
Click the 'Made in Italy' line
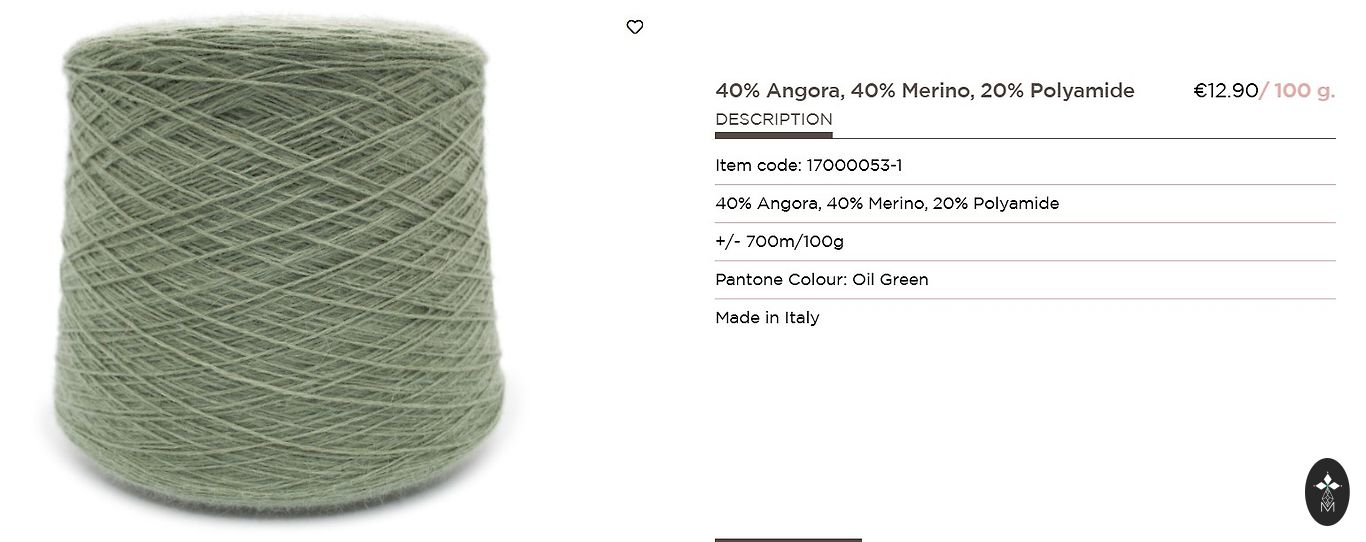point(767,317)
